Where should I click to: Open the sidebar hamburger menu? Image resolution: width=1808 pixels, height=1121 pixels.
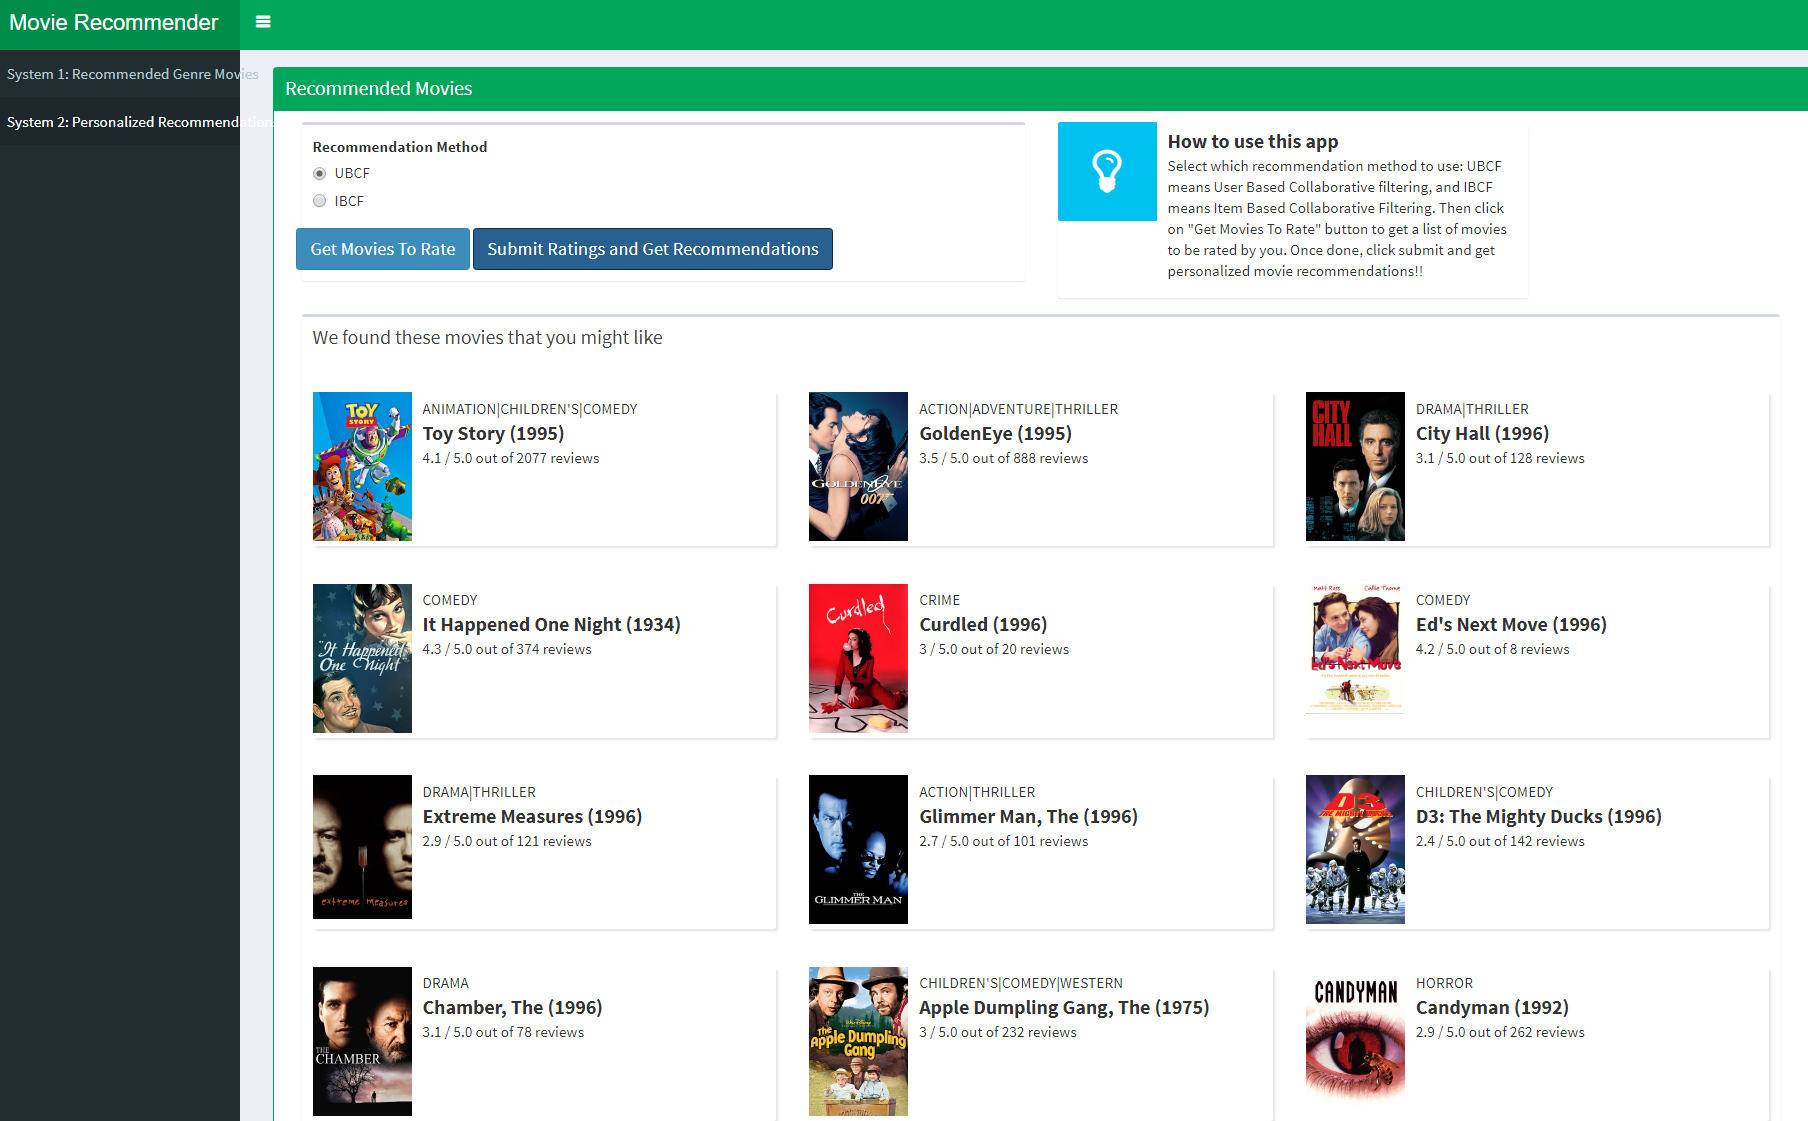(x=263, y=20)
